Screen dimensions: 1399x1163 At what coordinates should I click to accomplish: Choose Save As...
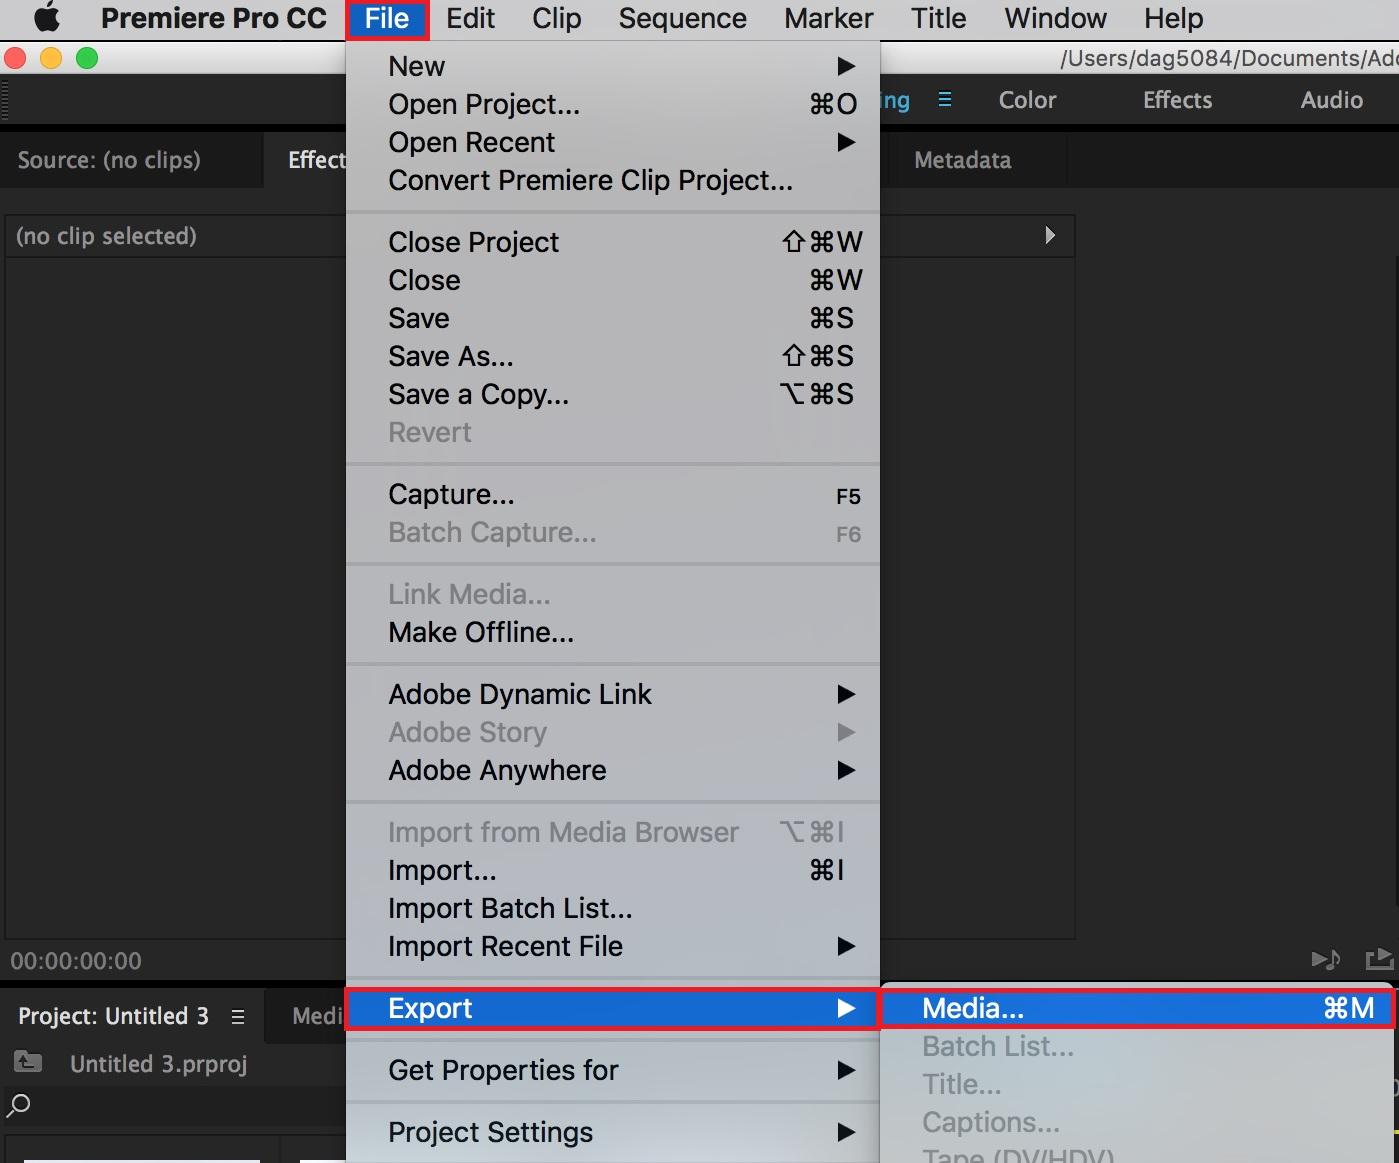(613, 356)
